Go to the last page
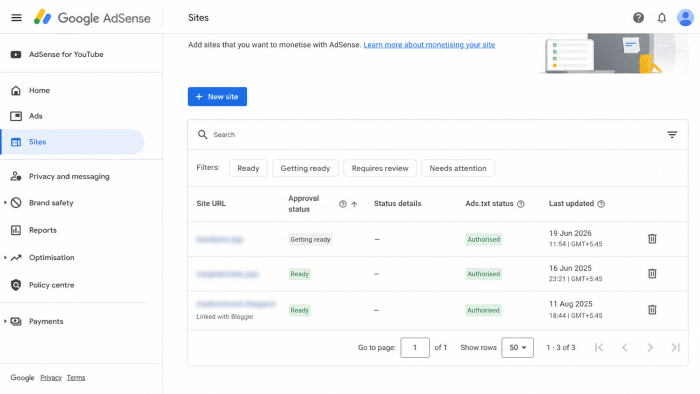Viewport: 700px width, 394px height. tap(675, 347)
